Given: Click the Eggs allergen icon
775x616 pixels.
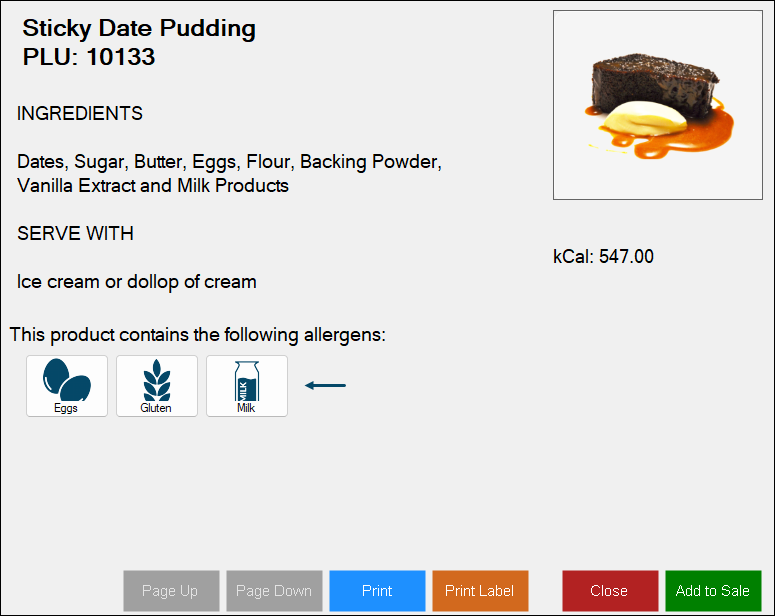Looking at the screenshot, I should coord(67,386).
